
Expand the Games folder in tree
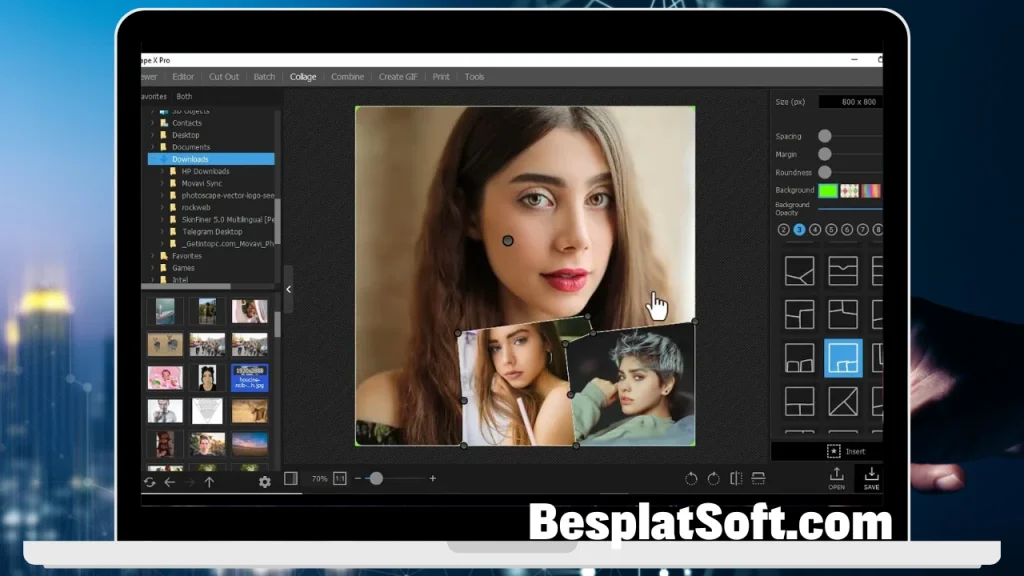pyautogui.click(x=153, y=268)
